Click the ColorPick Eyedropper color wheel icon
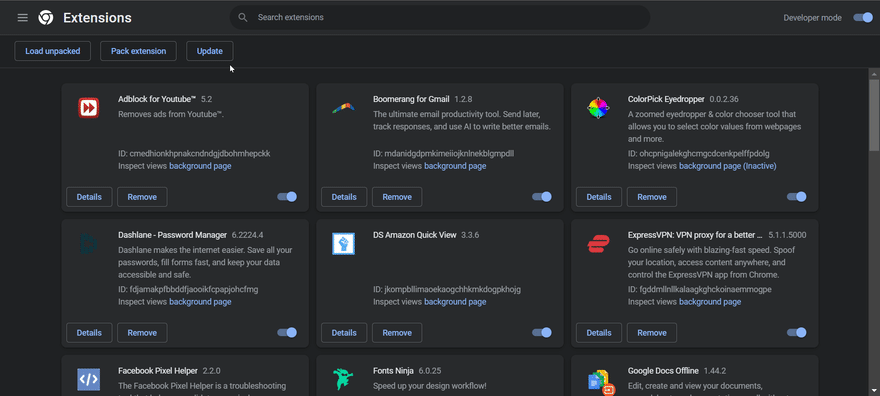Image resolution: width=880 pixels, height=396 pixels. coord(598,108)
